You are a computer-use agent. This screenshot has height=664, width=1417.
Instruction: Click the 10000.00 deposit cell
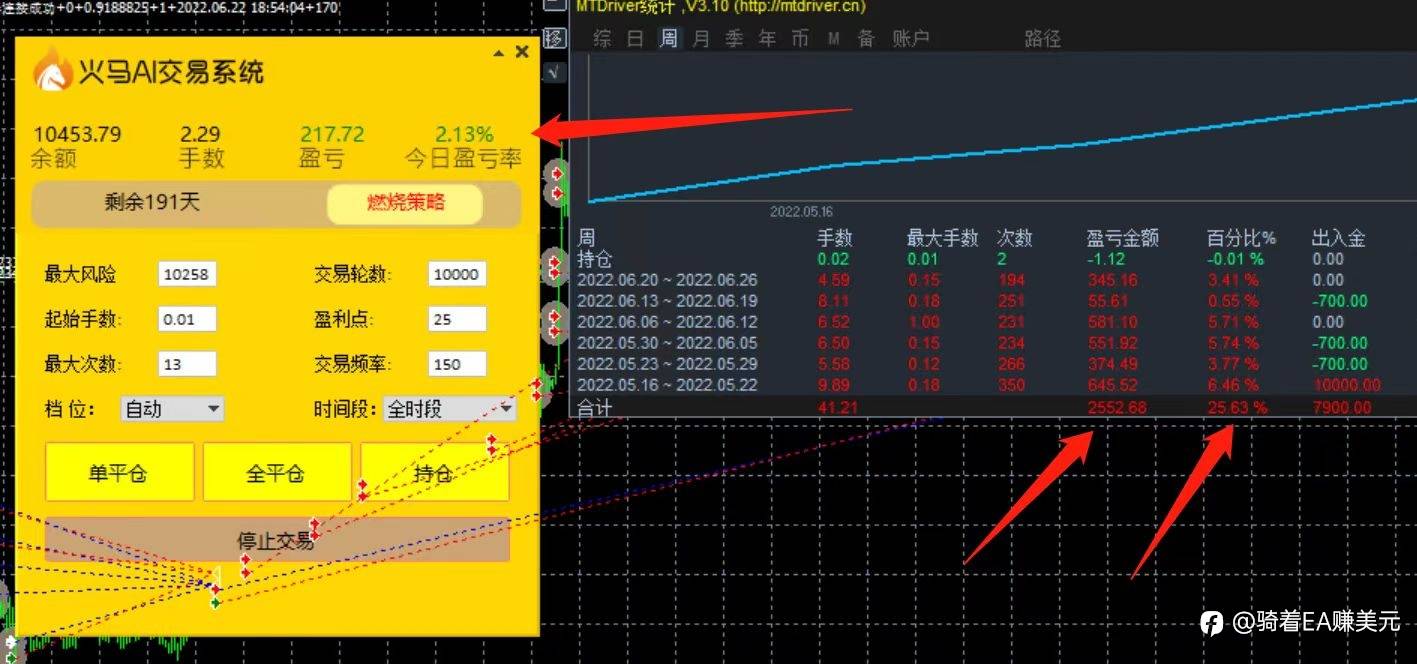[1346, 385]
